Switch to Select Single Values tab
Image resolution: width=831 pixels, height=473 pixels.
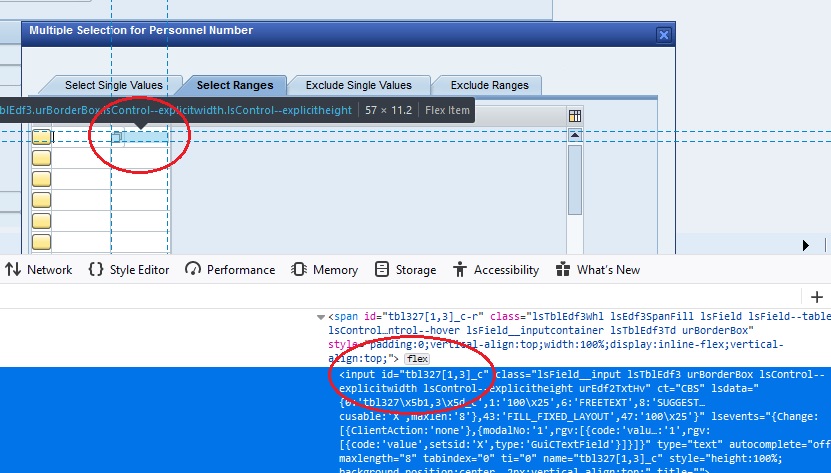coord(113,85)
